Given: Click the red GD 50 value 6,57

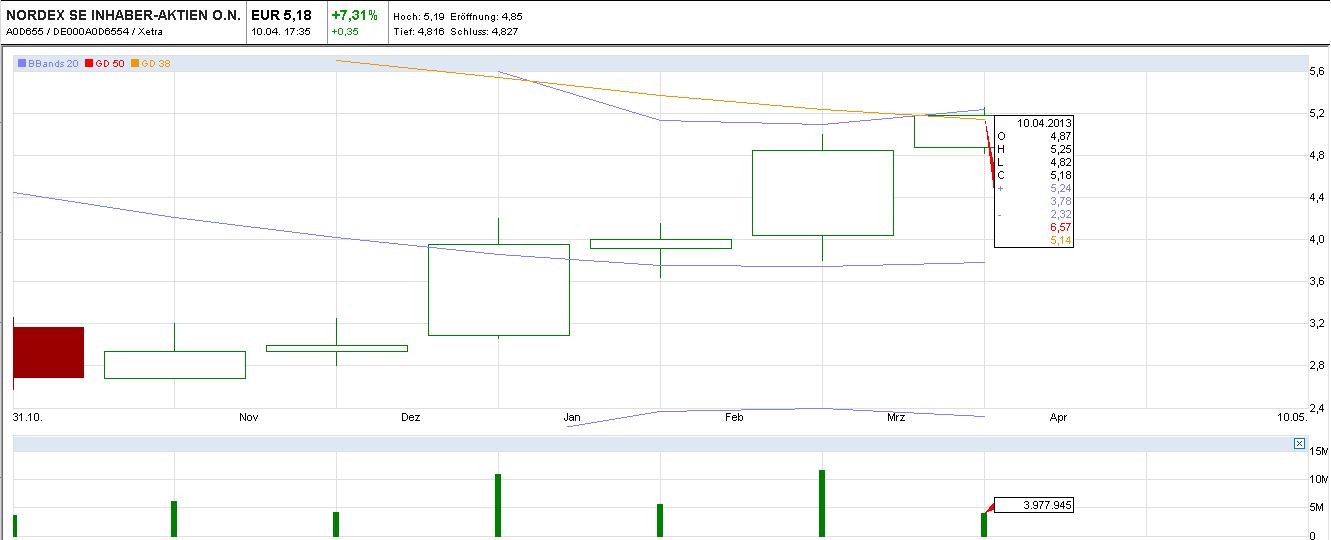Looking at the screenshot, I should pos(1061,227).
